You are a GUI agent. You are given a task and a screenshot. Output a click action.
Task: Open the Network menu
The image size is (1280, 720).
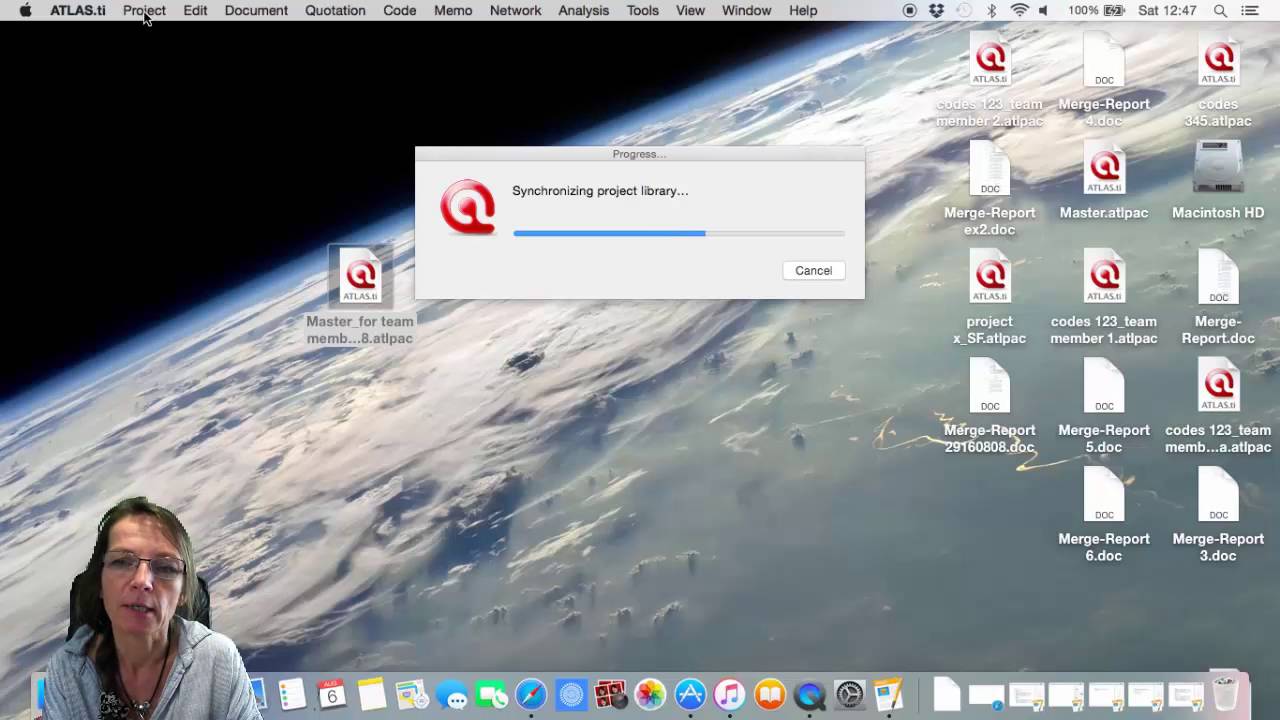coord(515,10)
